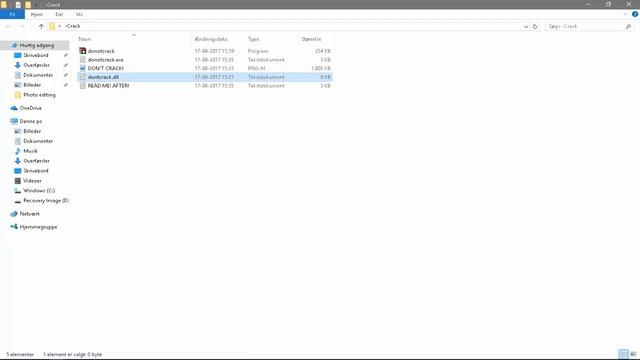Screen dimensions: 640x360
Task: Open the Fil menu tab
Action: click(x=12, y=14)
